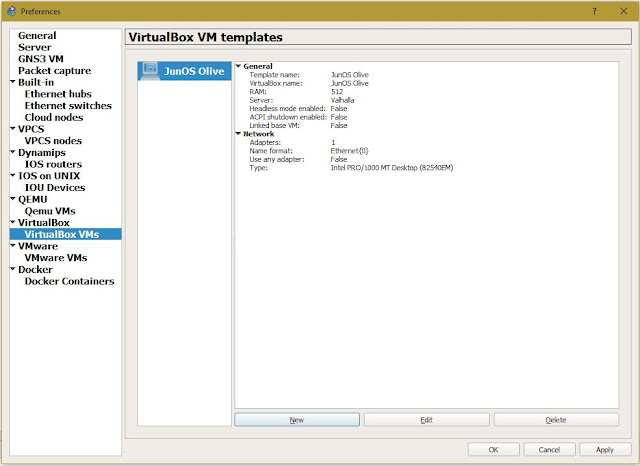
Task: Collapse the VMware tree section
Action: (13, 246)
